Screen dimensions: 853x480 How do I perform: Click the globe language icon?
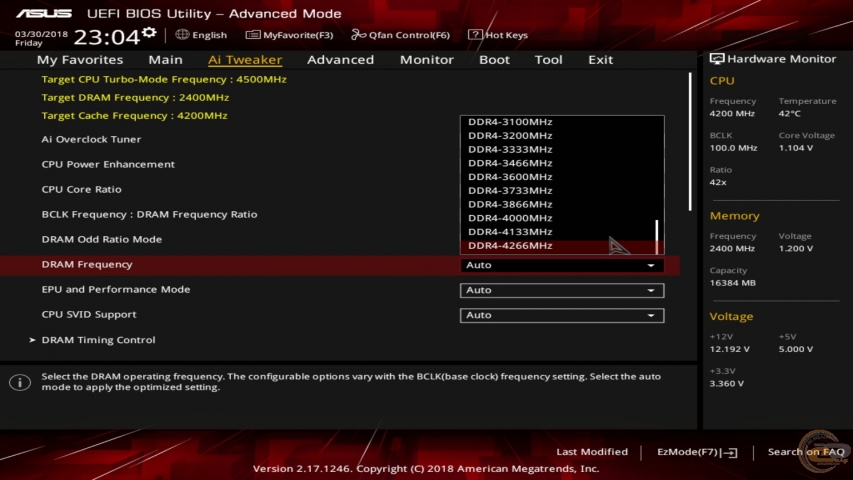coord(182,35)
